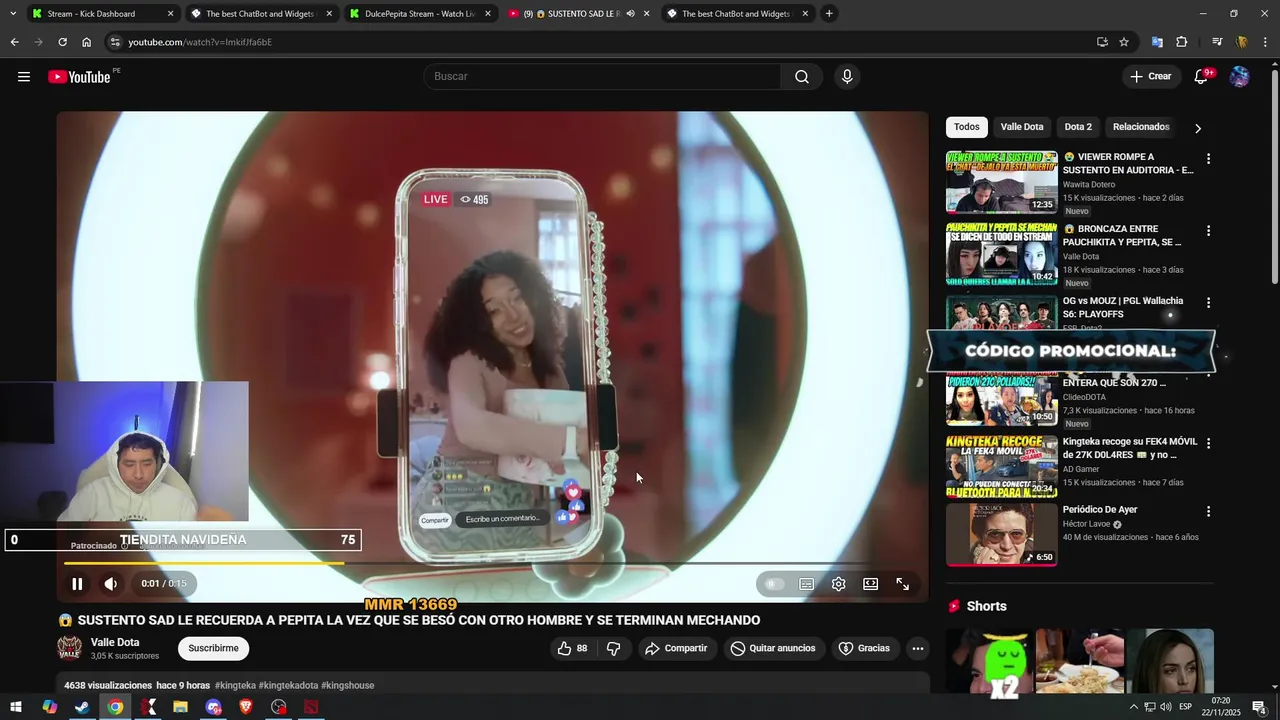Open VIEWER ROMPE A SUSTENTO thumbnail
The height and width of the screenshot is (720, 1280).
[x=1001, y=182]
